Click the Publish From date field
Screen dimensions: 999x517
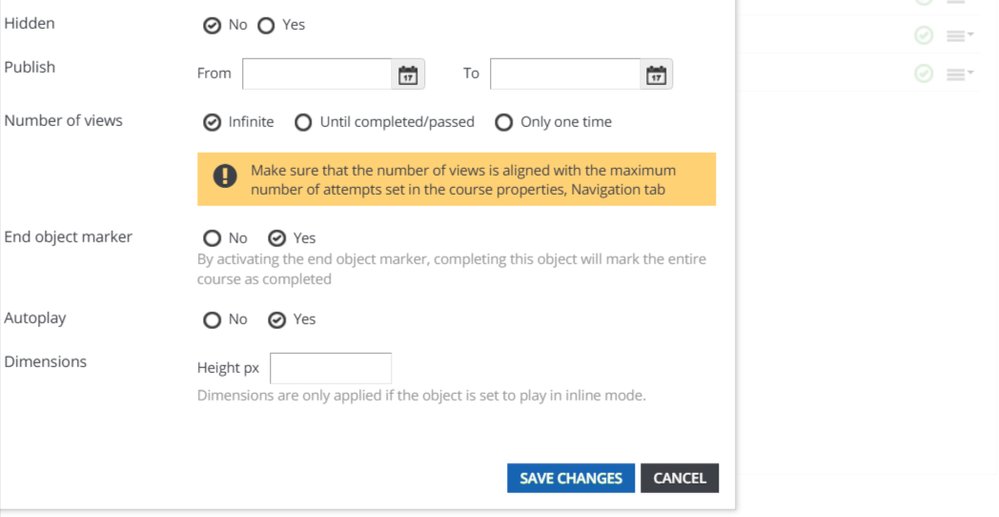[316, 74]
